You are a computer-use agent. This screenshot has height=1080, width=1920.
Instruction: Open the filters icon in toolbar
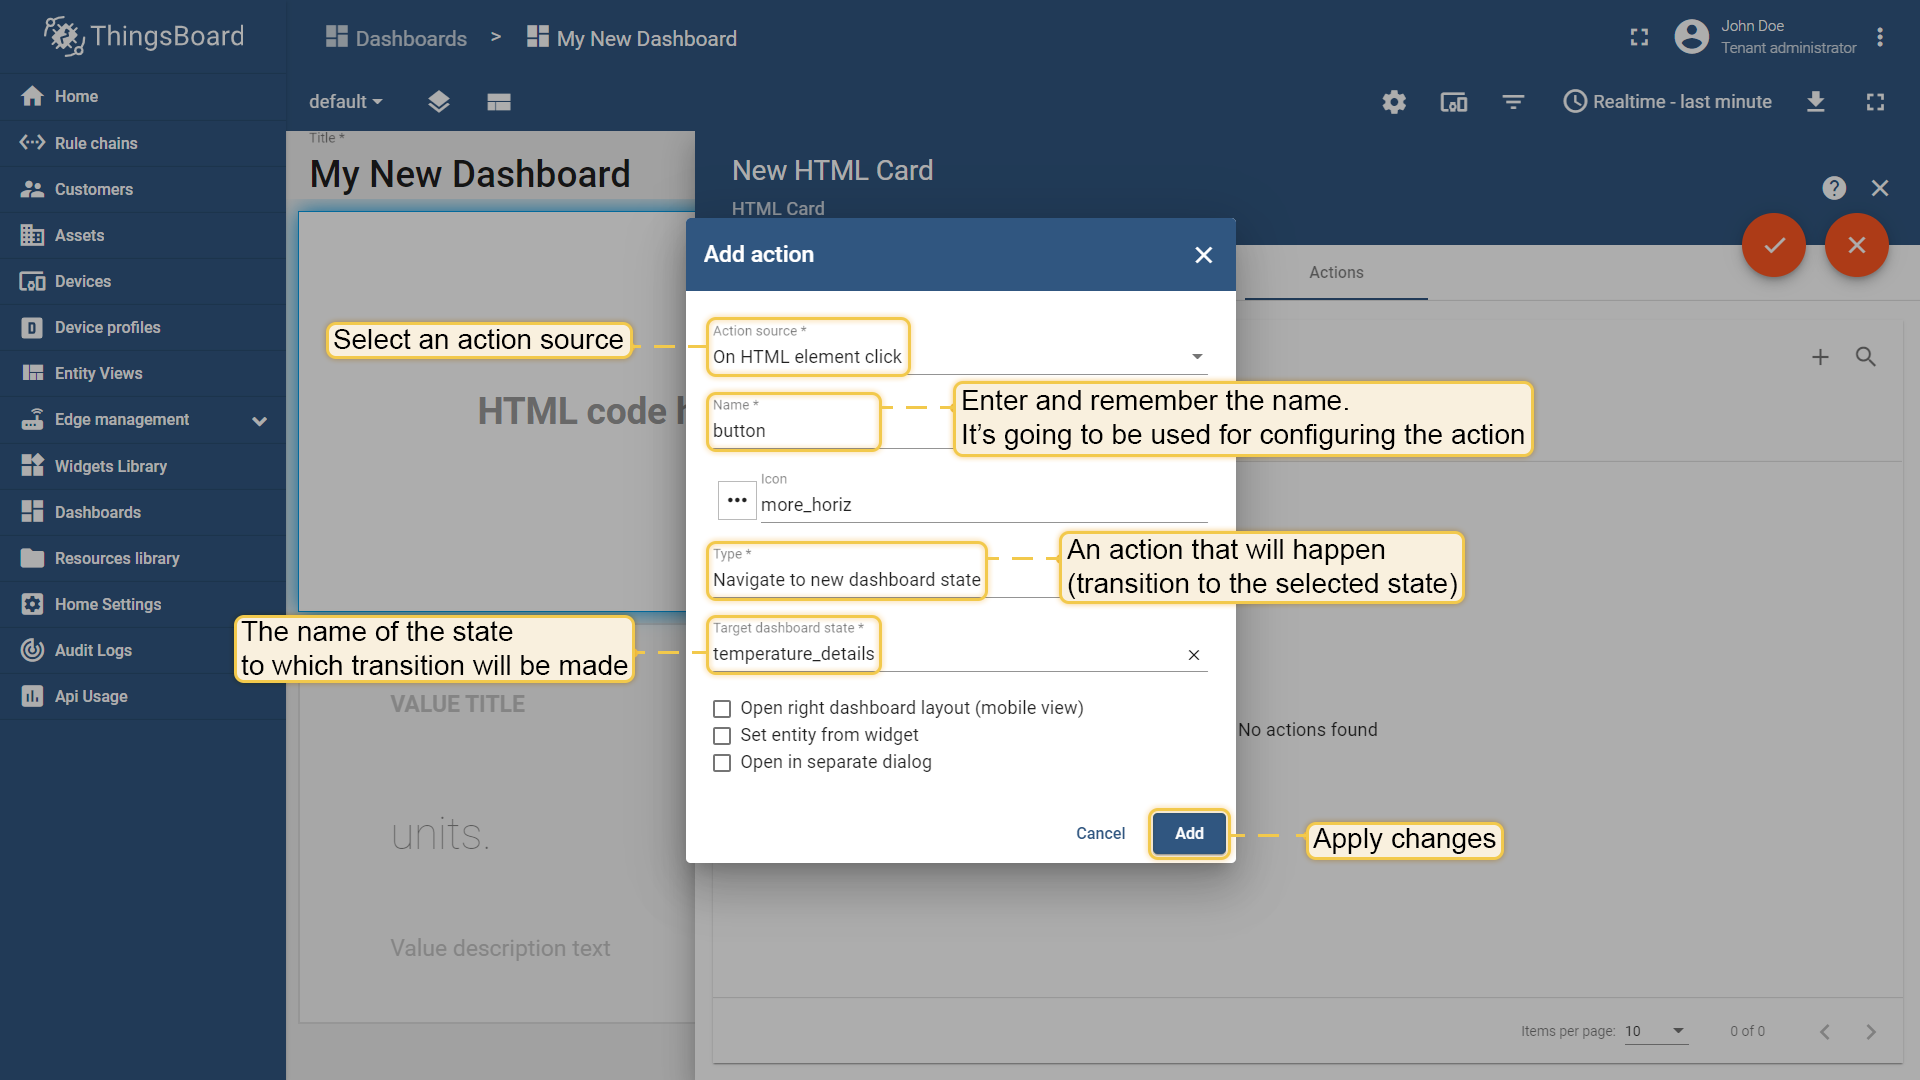[1513, 102]
